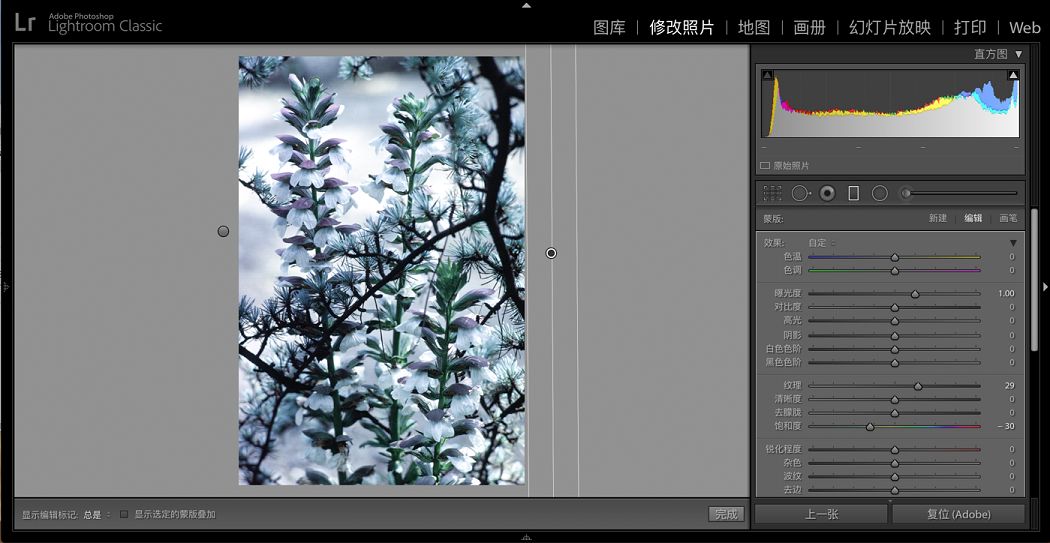Select the active gradient filter pin

(551, 253)
